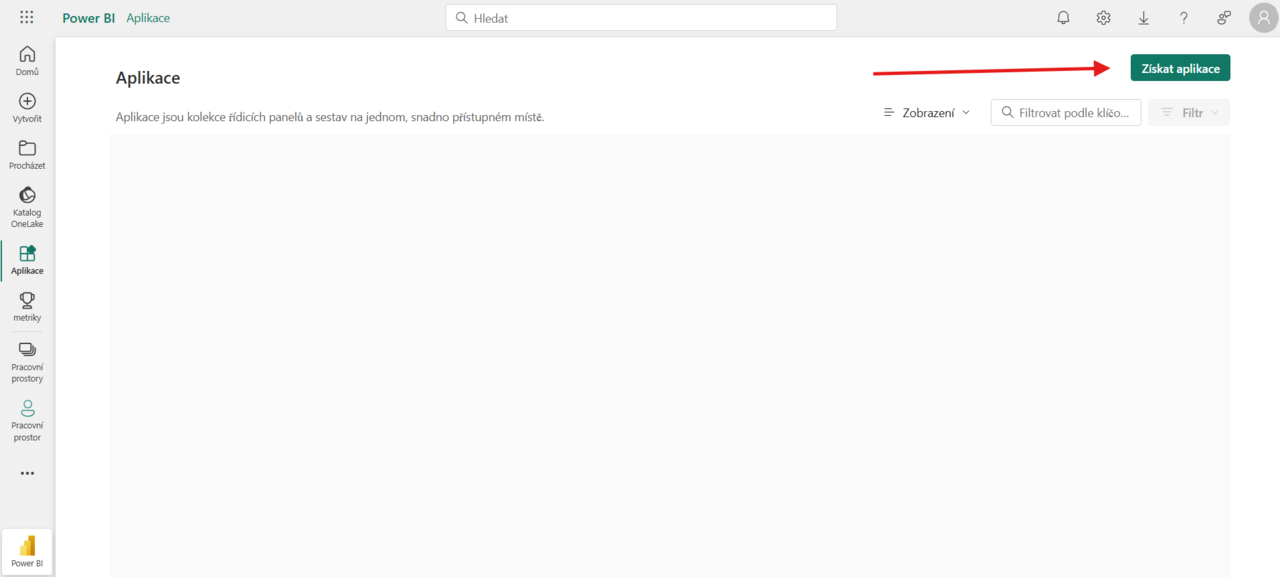Open Pracovní prostor personal workspace

click(27, 420)
